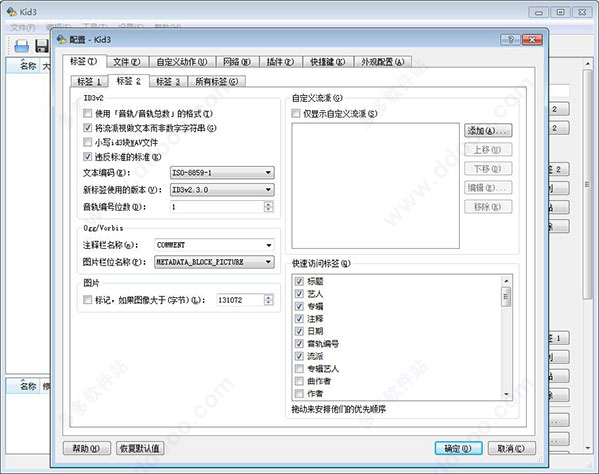Click spinner on image size 131072 field
599x474 pixels.
tap(269, 300)
